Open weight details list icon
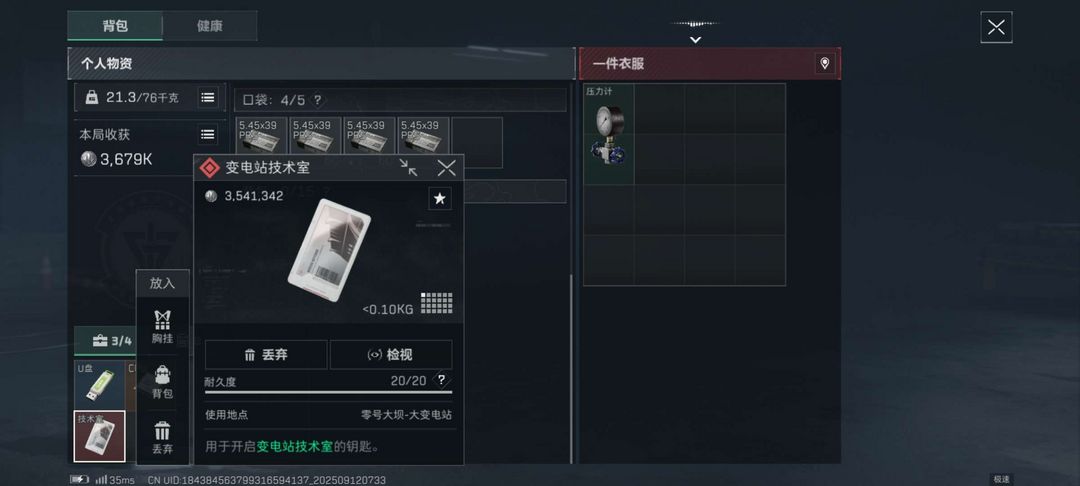 pos(207,98)
